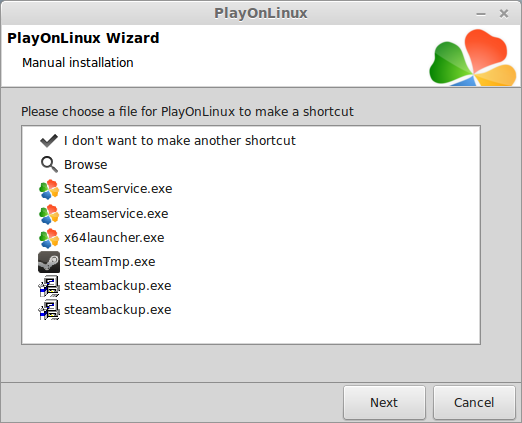Minimize the PlayOnLinux window
The image size is (522, 423).
tap(481, 14)
